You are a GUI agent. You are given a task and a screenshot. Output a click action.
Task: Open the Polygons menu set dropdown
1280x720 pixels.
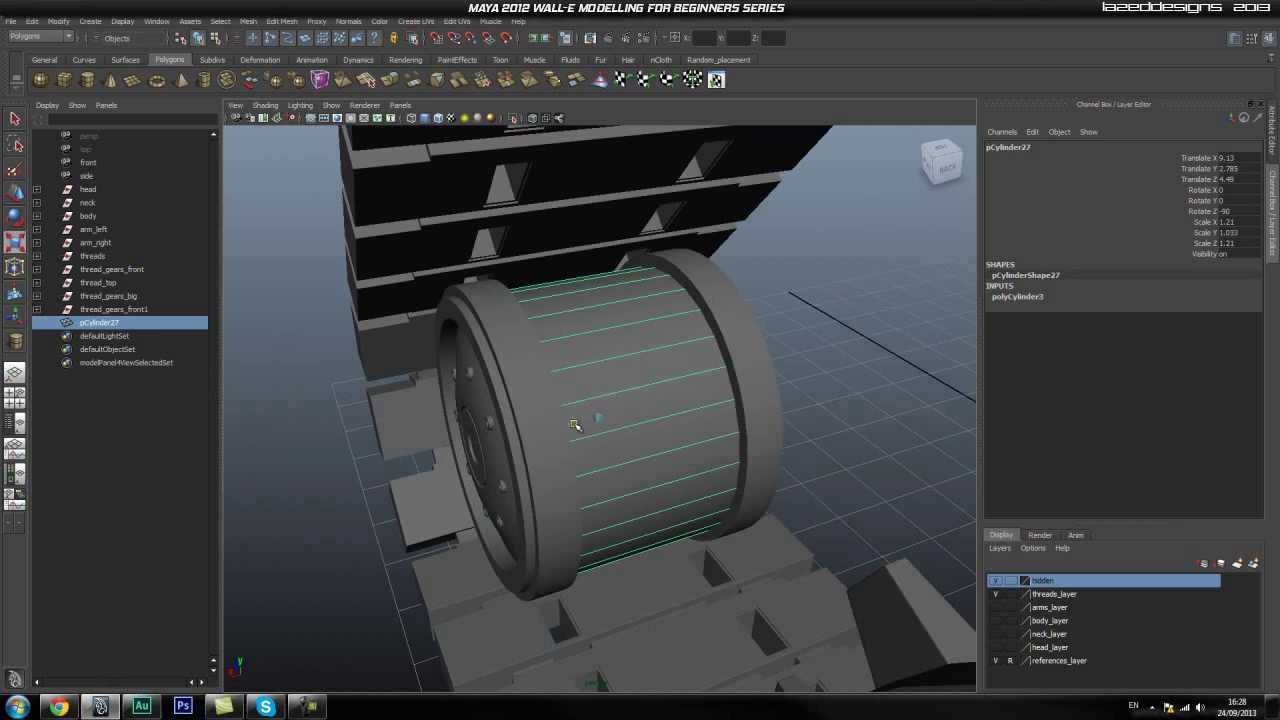click(40, 38)
